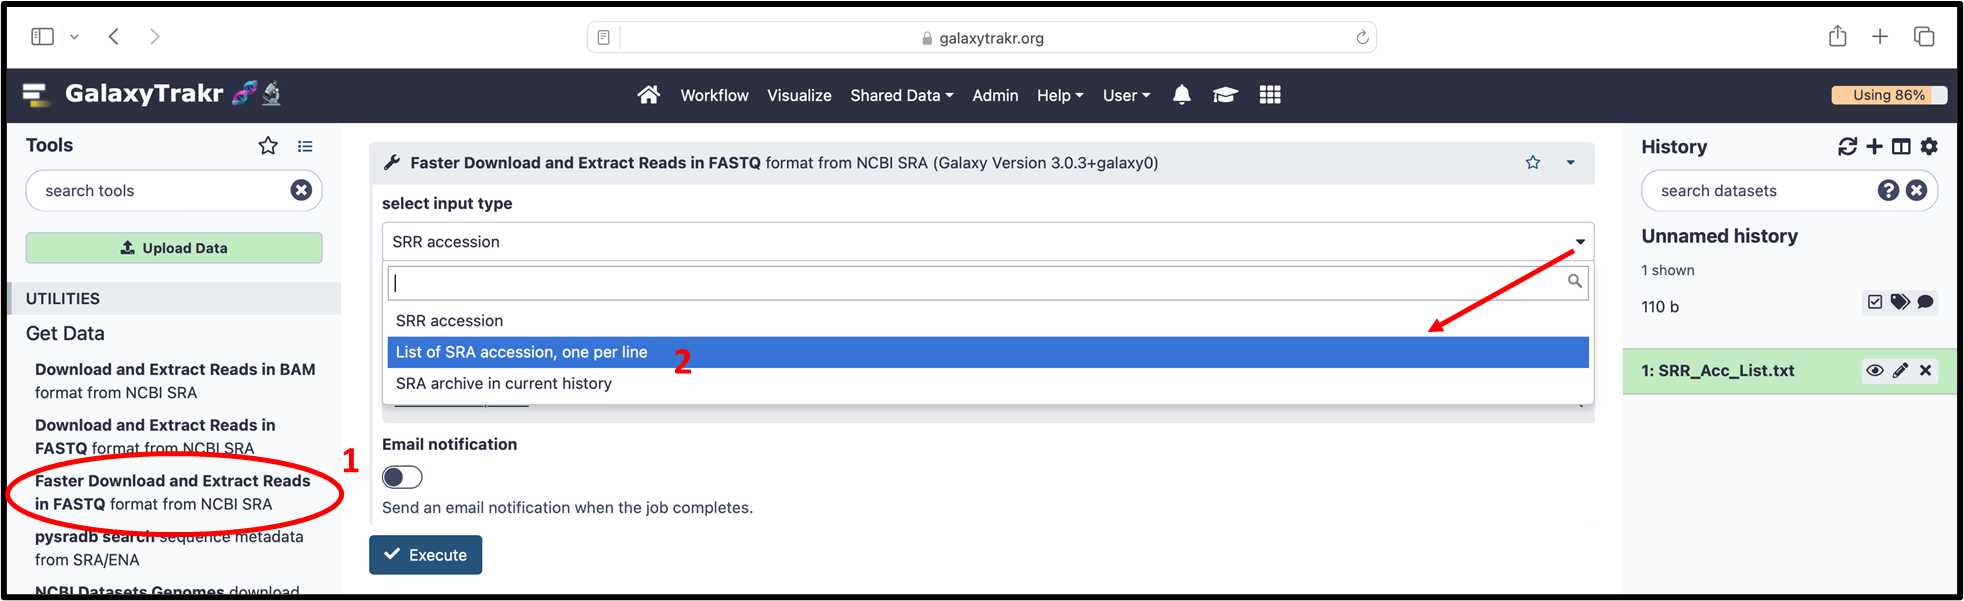The image size is (1964, 601).
Task: Go forward in browser
Action: [x=154, y=37]
